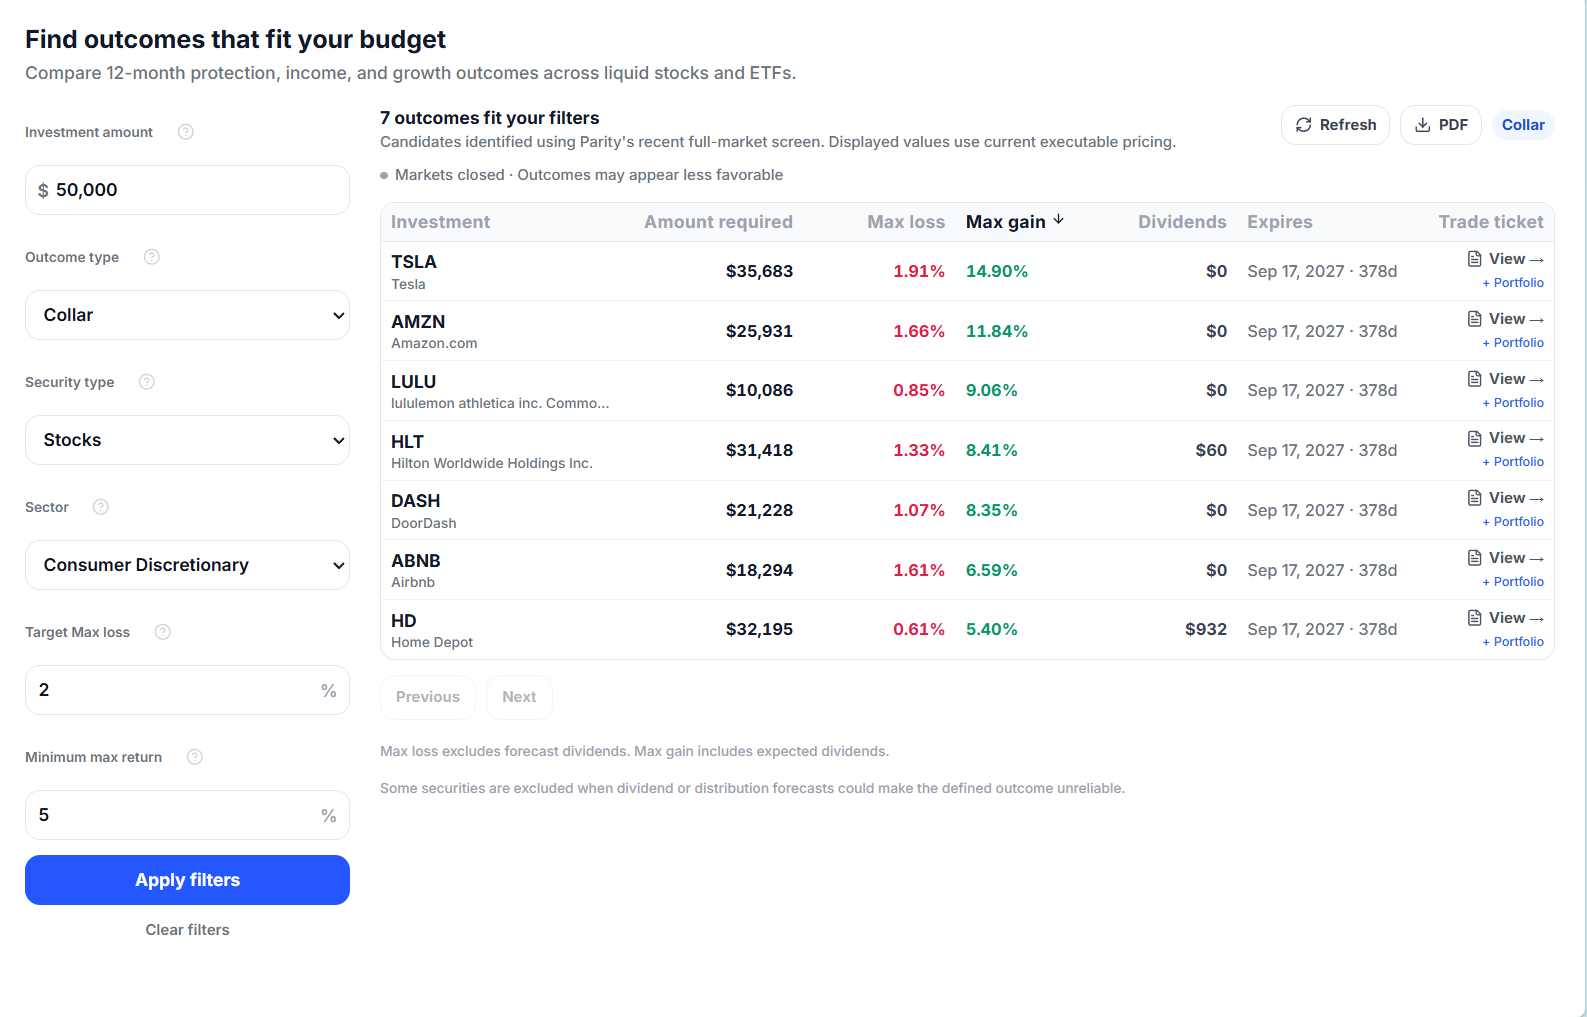Click the TSLA trade ticket document icon
Screen dimensions: 1587x1017
click(x=1474, y=259)
